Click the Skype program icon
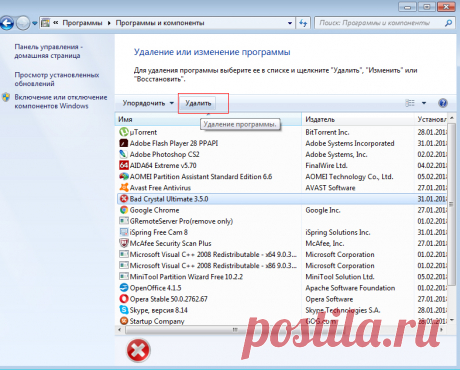The width and height of the screenshot is (460, 370). (124, 310)
